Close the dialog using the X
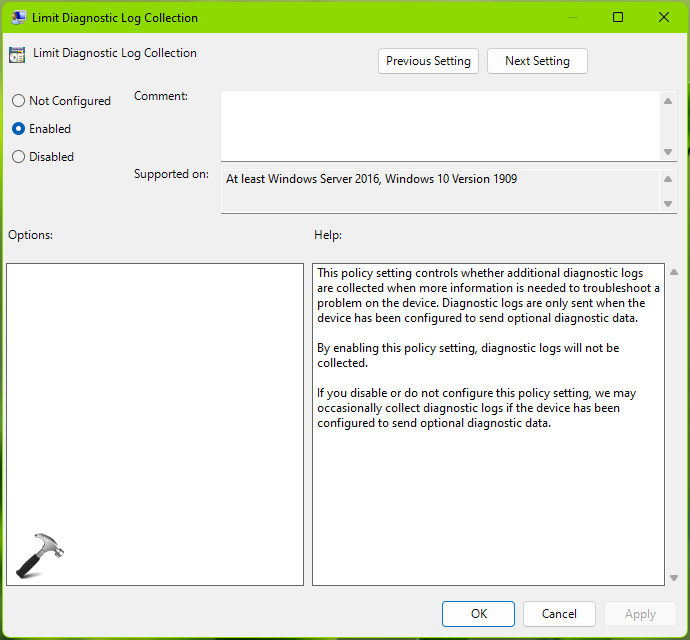 coord(664,17)
